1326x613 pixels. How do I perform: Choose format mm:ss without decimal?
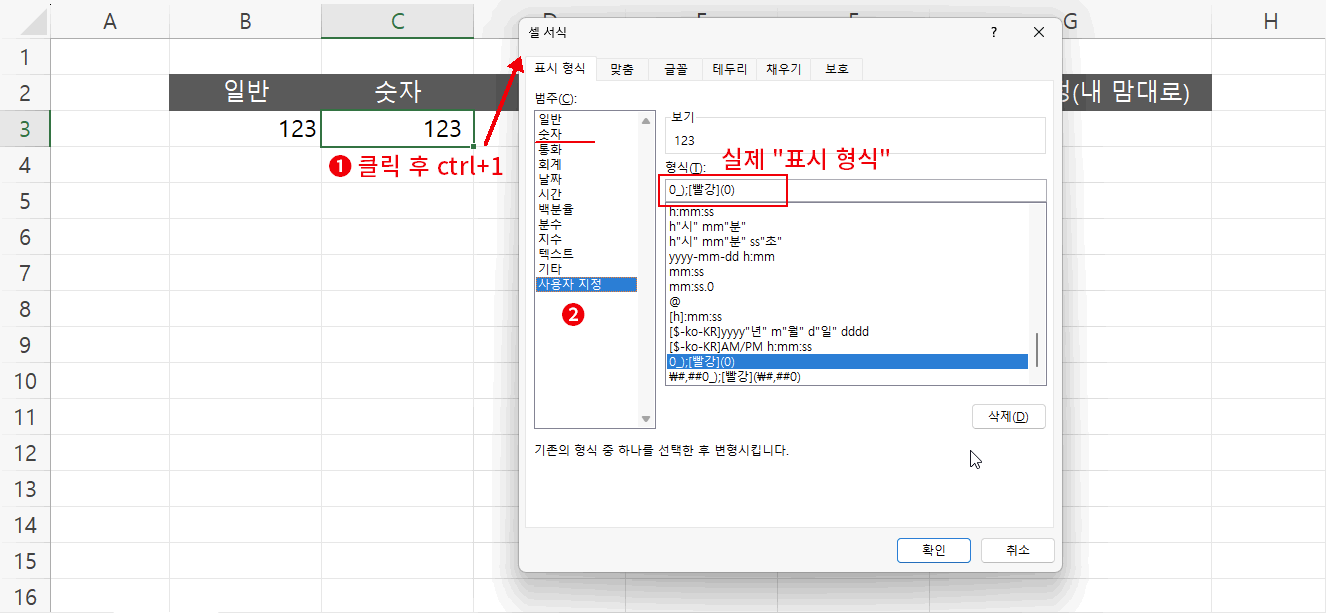coord(848,272)
